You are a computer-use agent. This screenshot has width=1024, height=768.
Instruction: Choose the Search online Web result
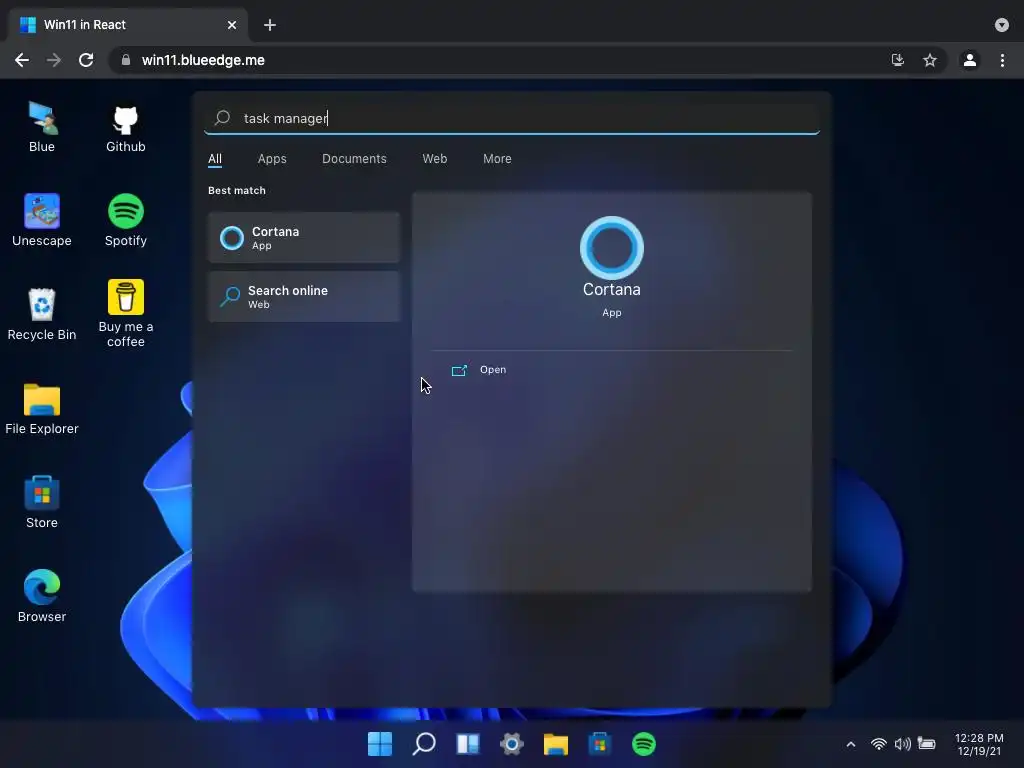point(304,296)
